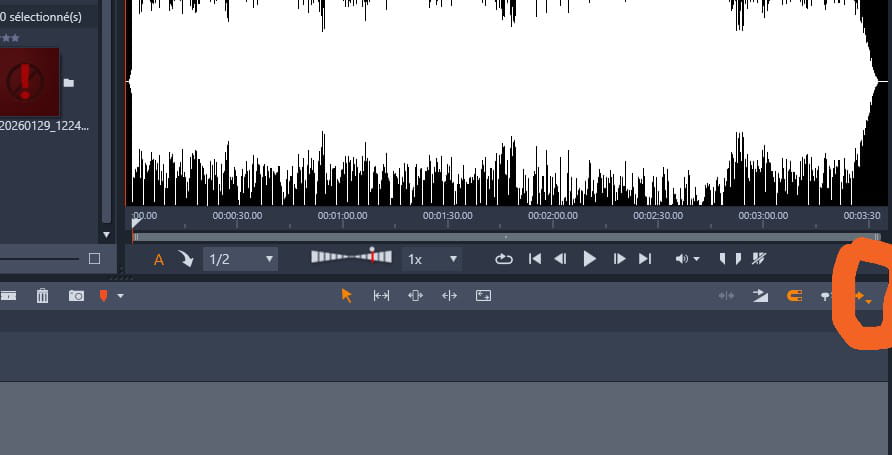Click the preview scrubber bar
Screen dimensions: 892x455
(x=506, y=237)
